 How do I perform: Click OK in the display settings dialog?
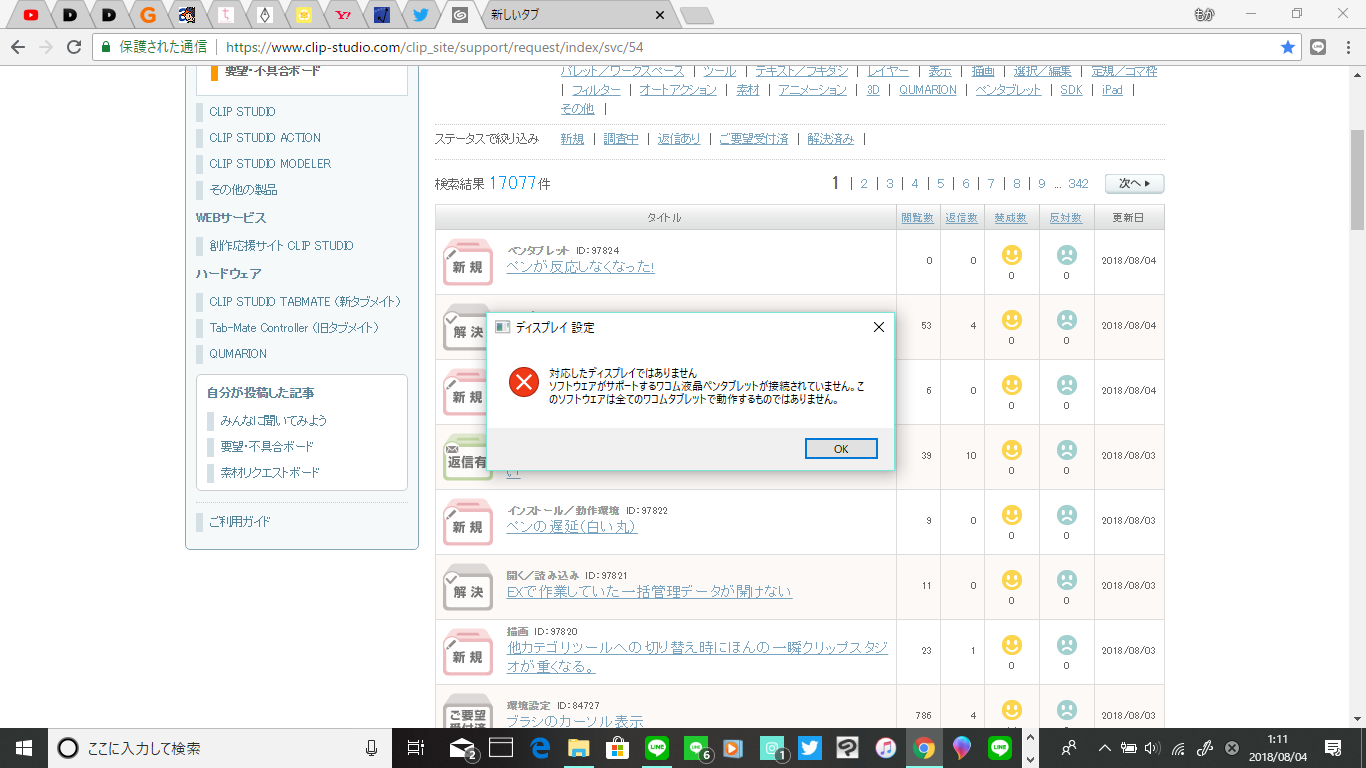pos(841,449)
